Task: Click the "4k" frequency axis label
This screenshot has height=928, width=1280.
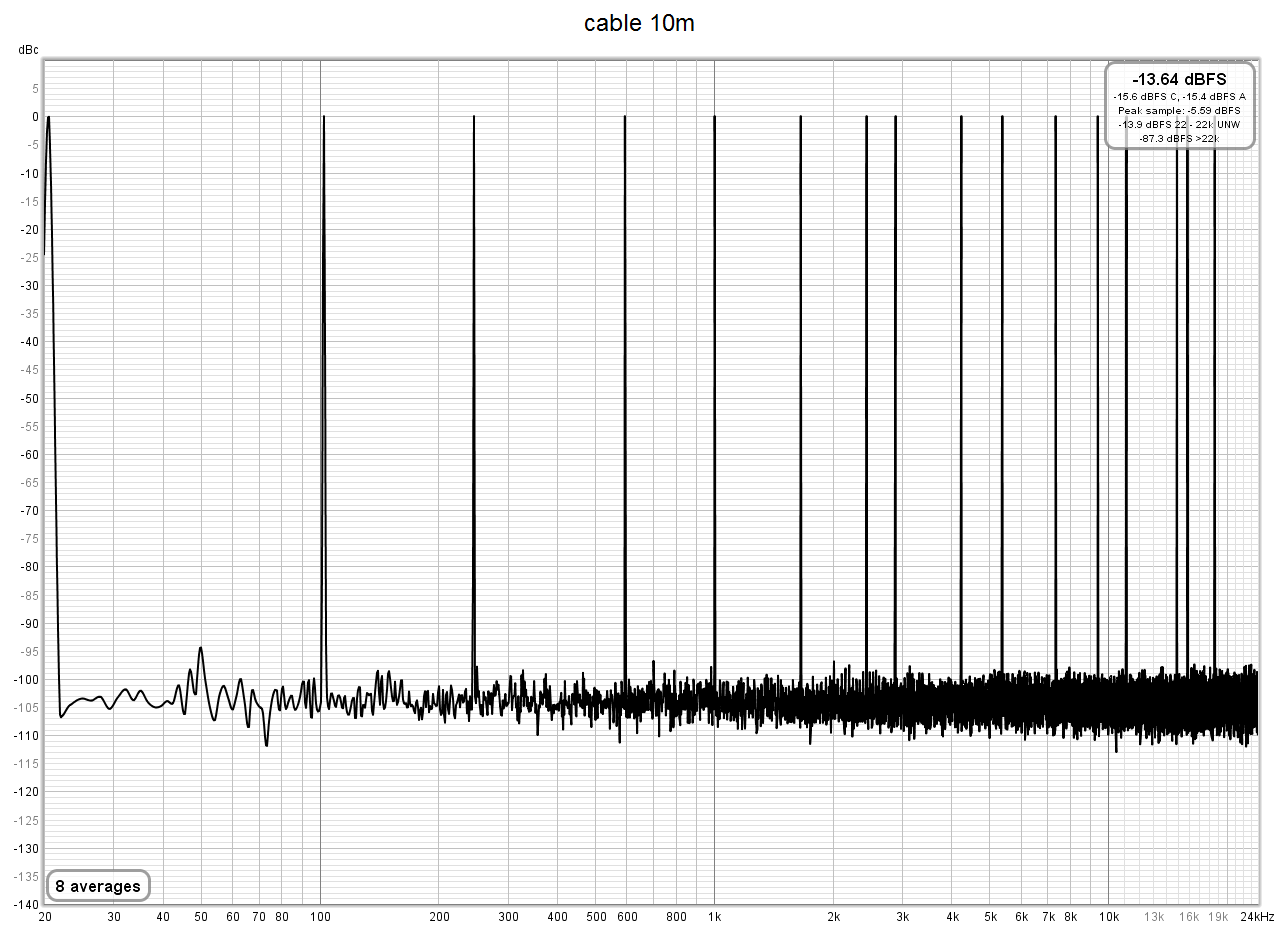Action: coord(952,916)
